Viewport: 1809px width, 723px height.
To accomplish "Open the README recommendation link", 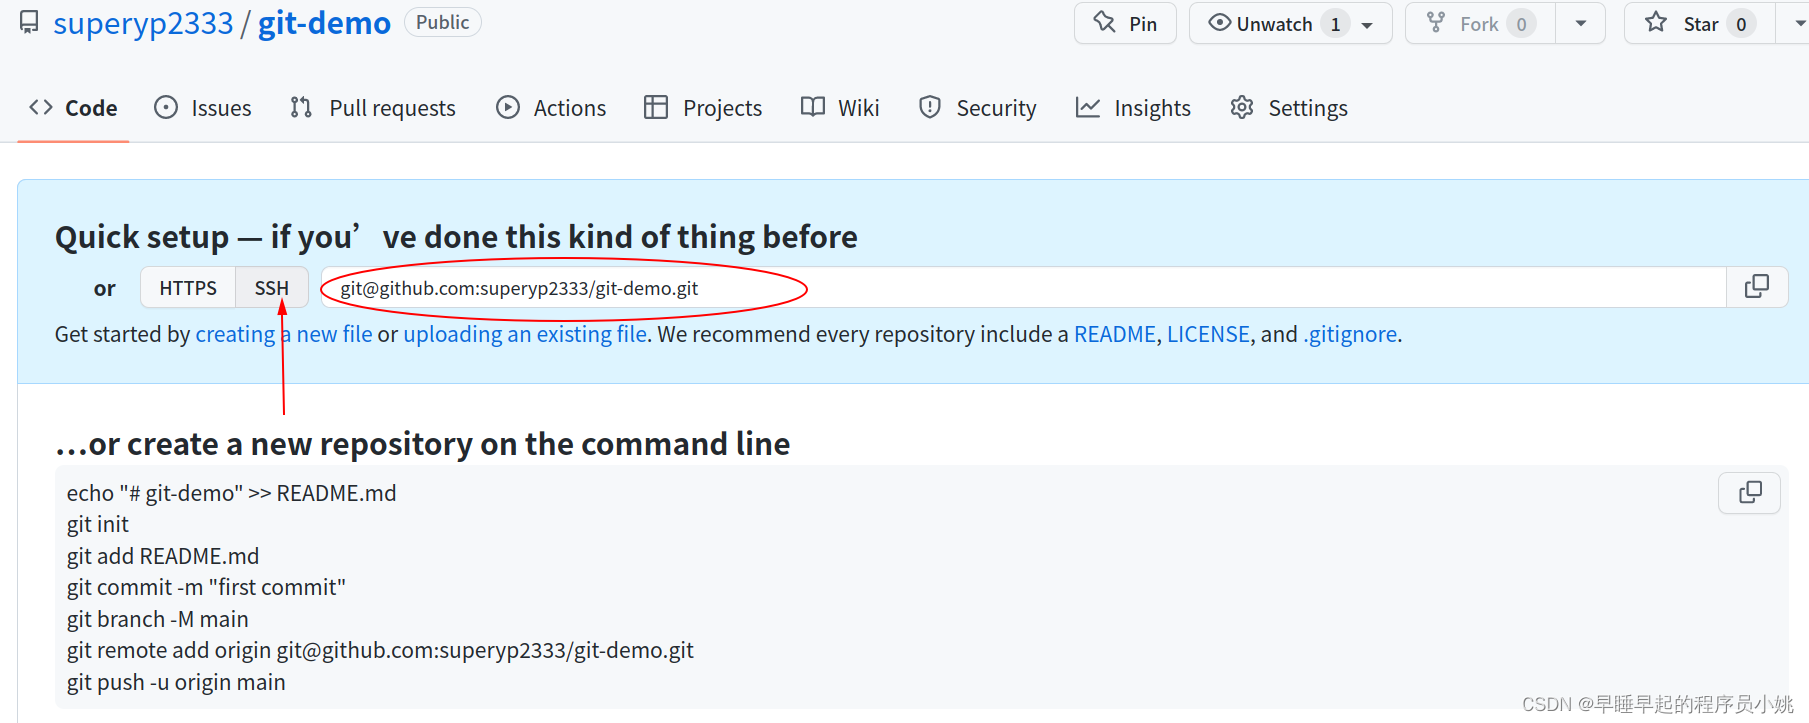I will tap(1114, 334).
